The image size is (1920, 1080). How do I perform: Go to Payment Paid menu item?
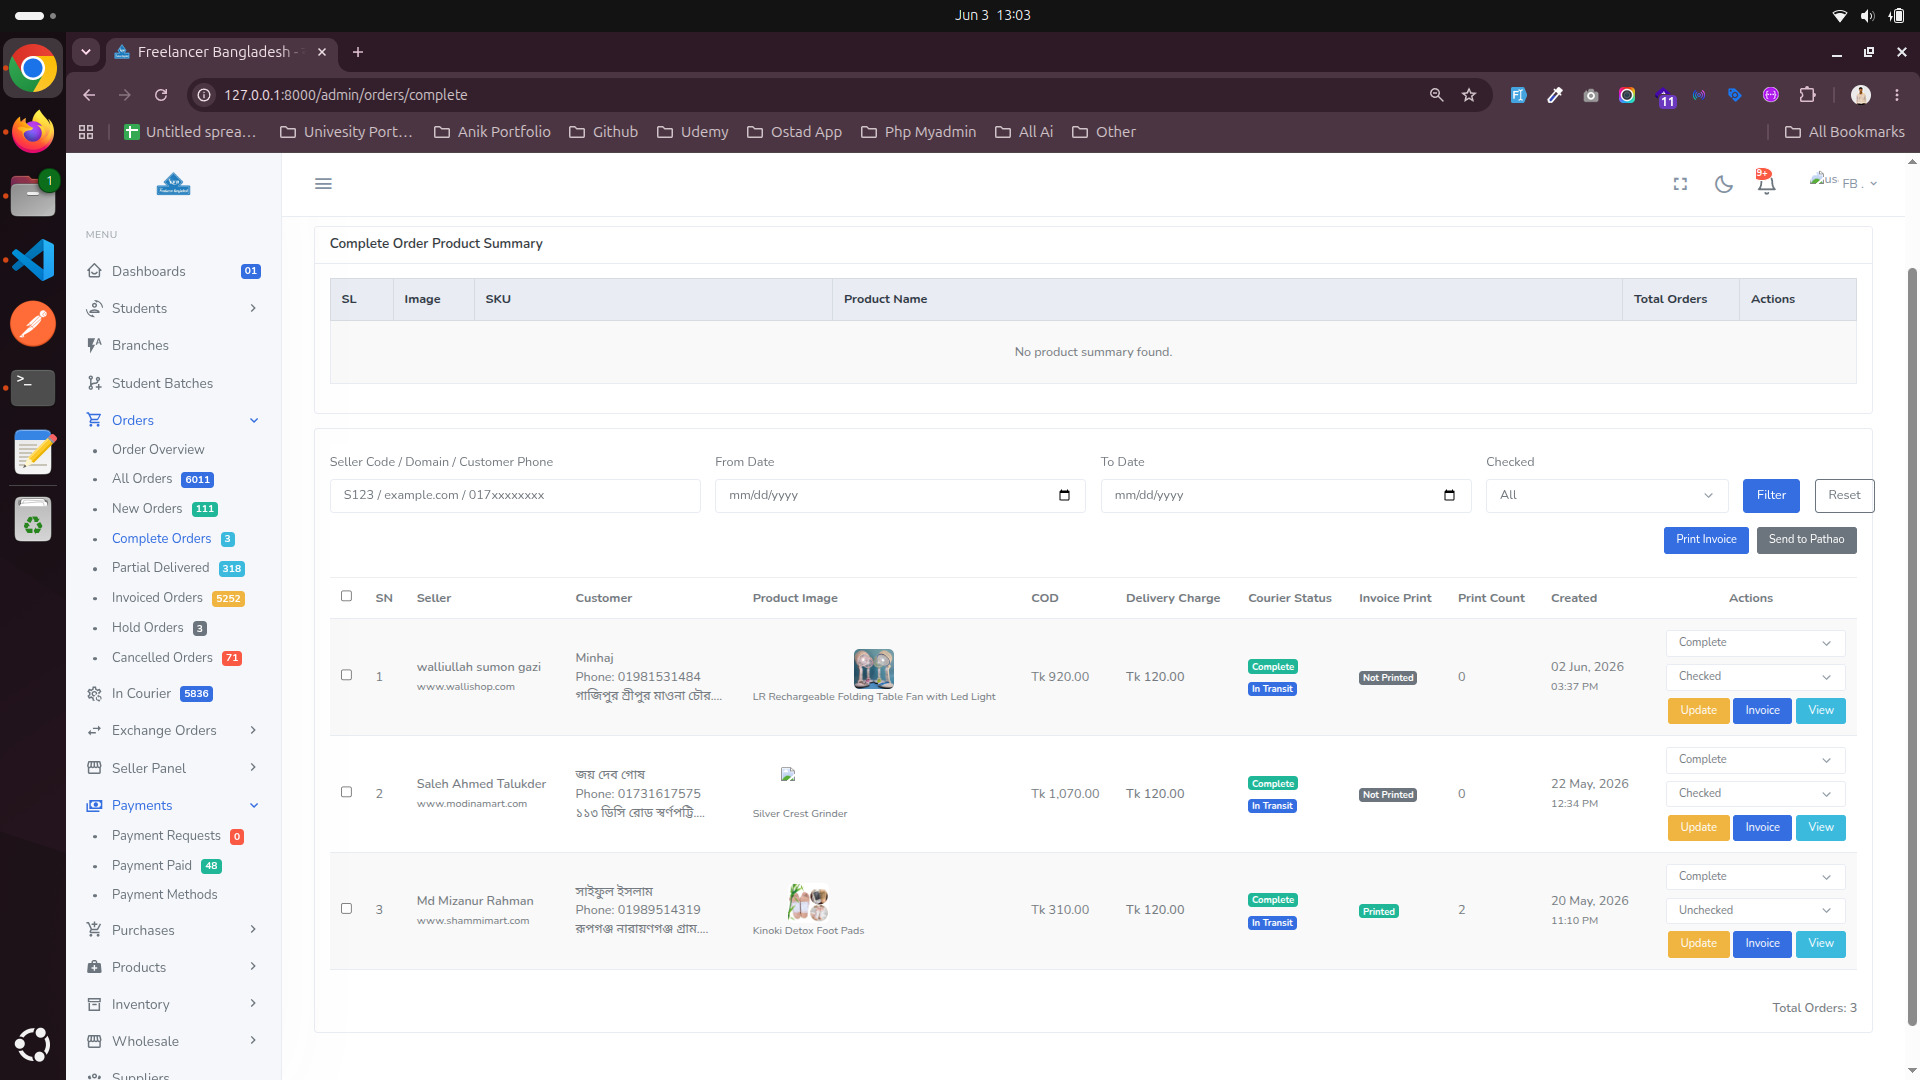(x=151, y=866)
